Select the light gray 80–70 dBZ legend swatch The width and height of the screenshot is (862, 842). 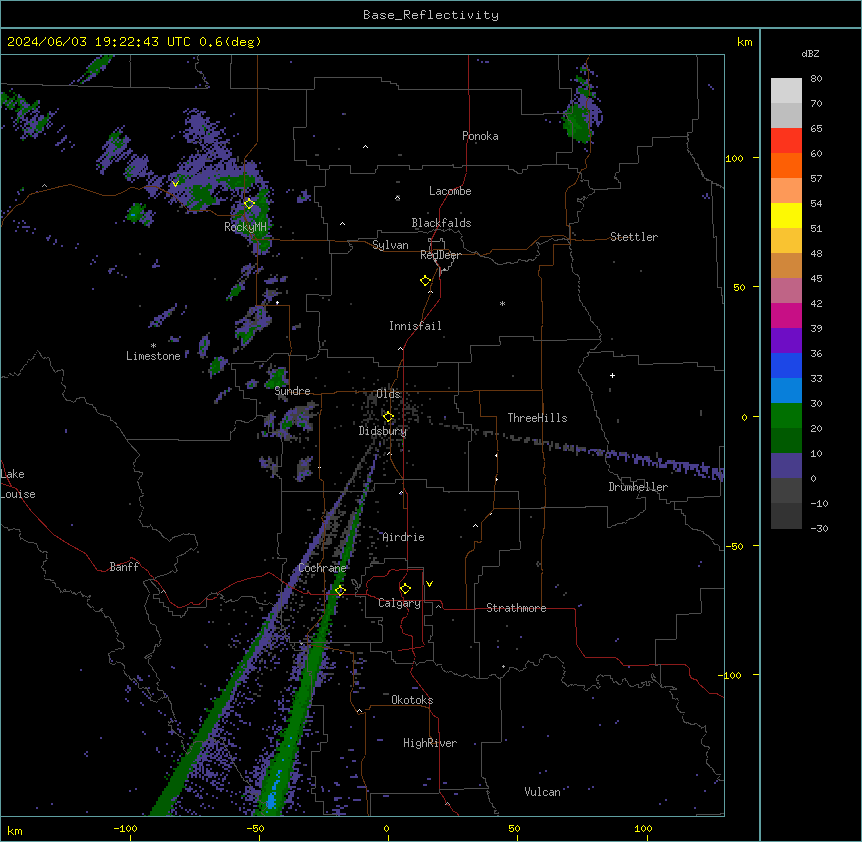[x=786, y=91]
